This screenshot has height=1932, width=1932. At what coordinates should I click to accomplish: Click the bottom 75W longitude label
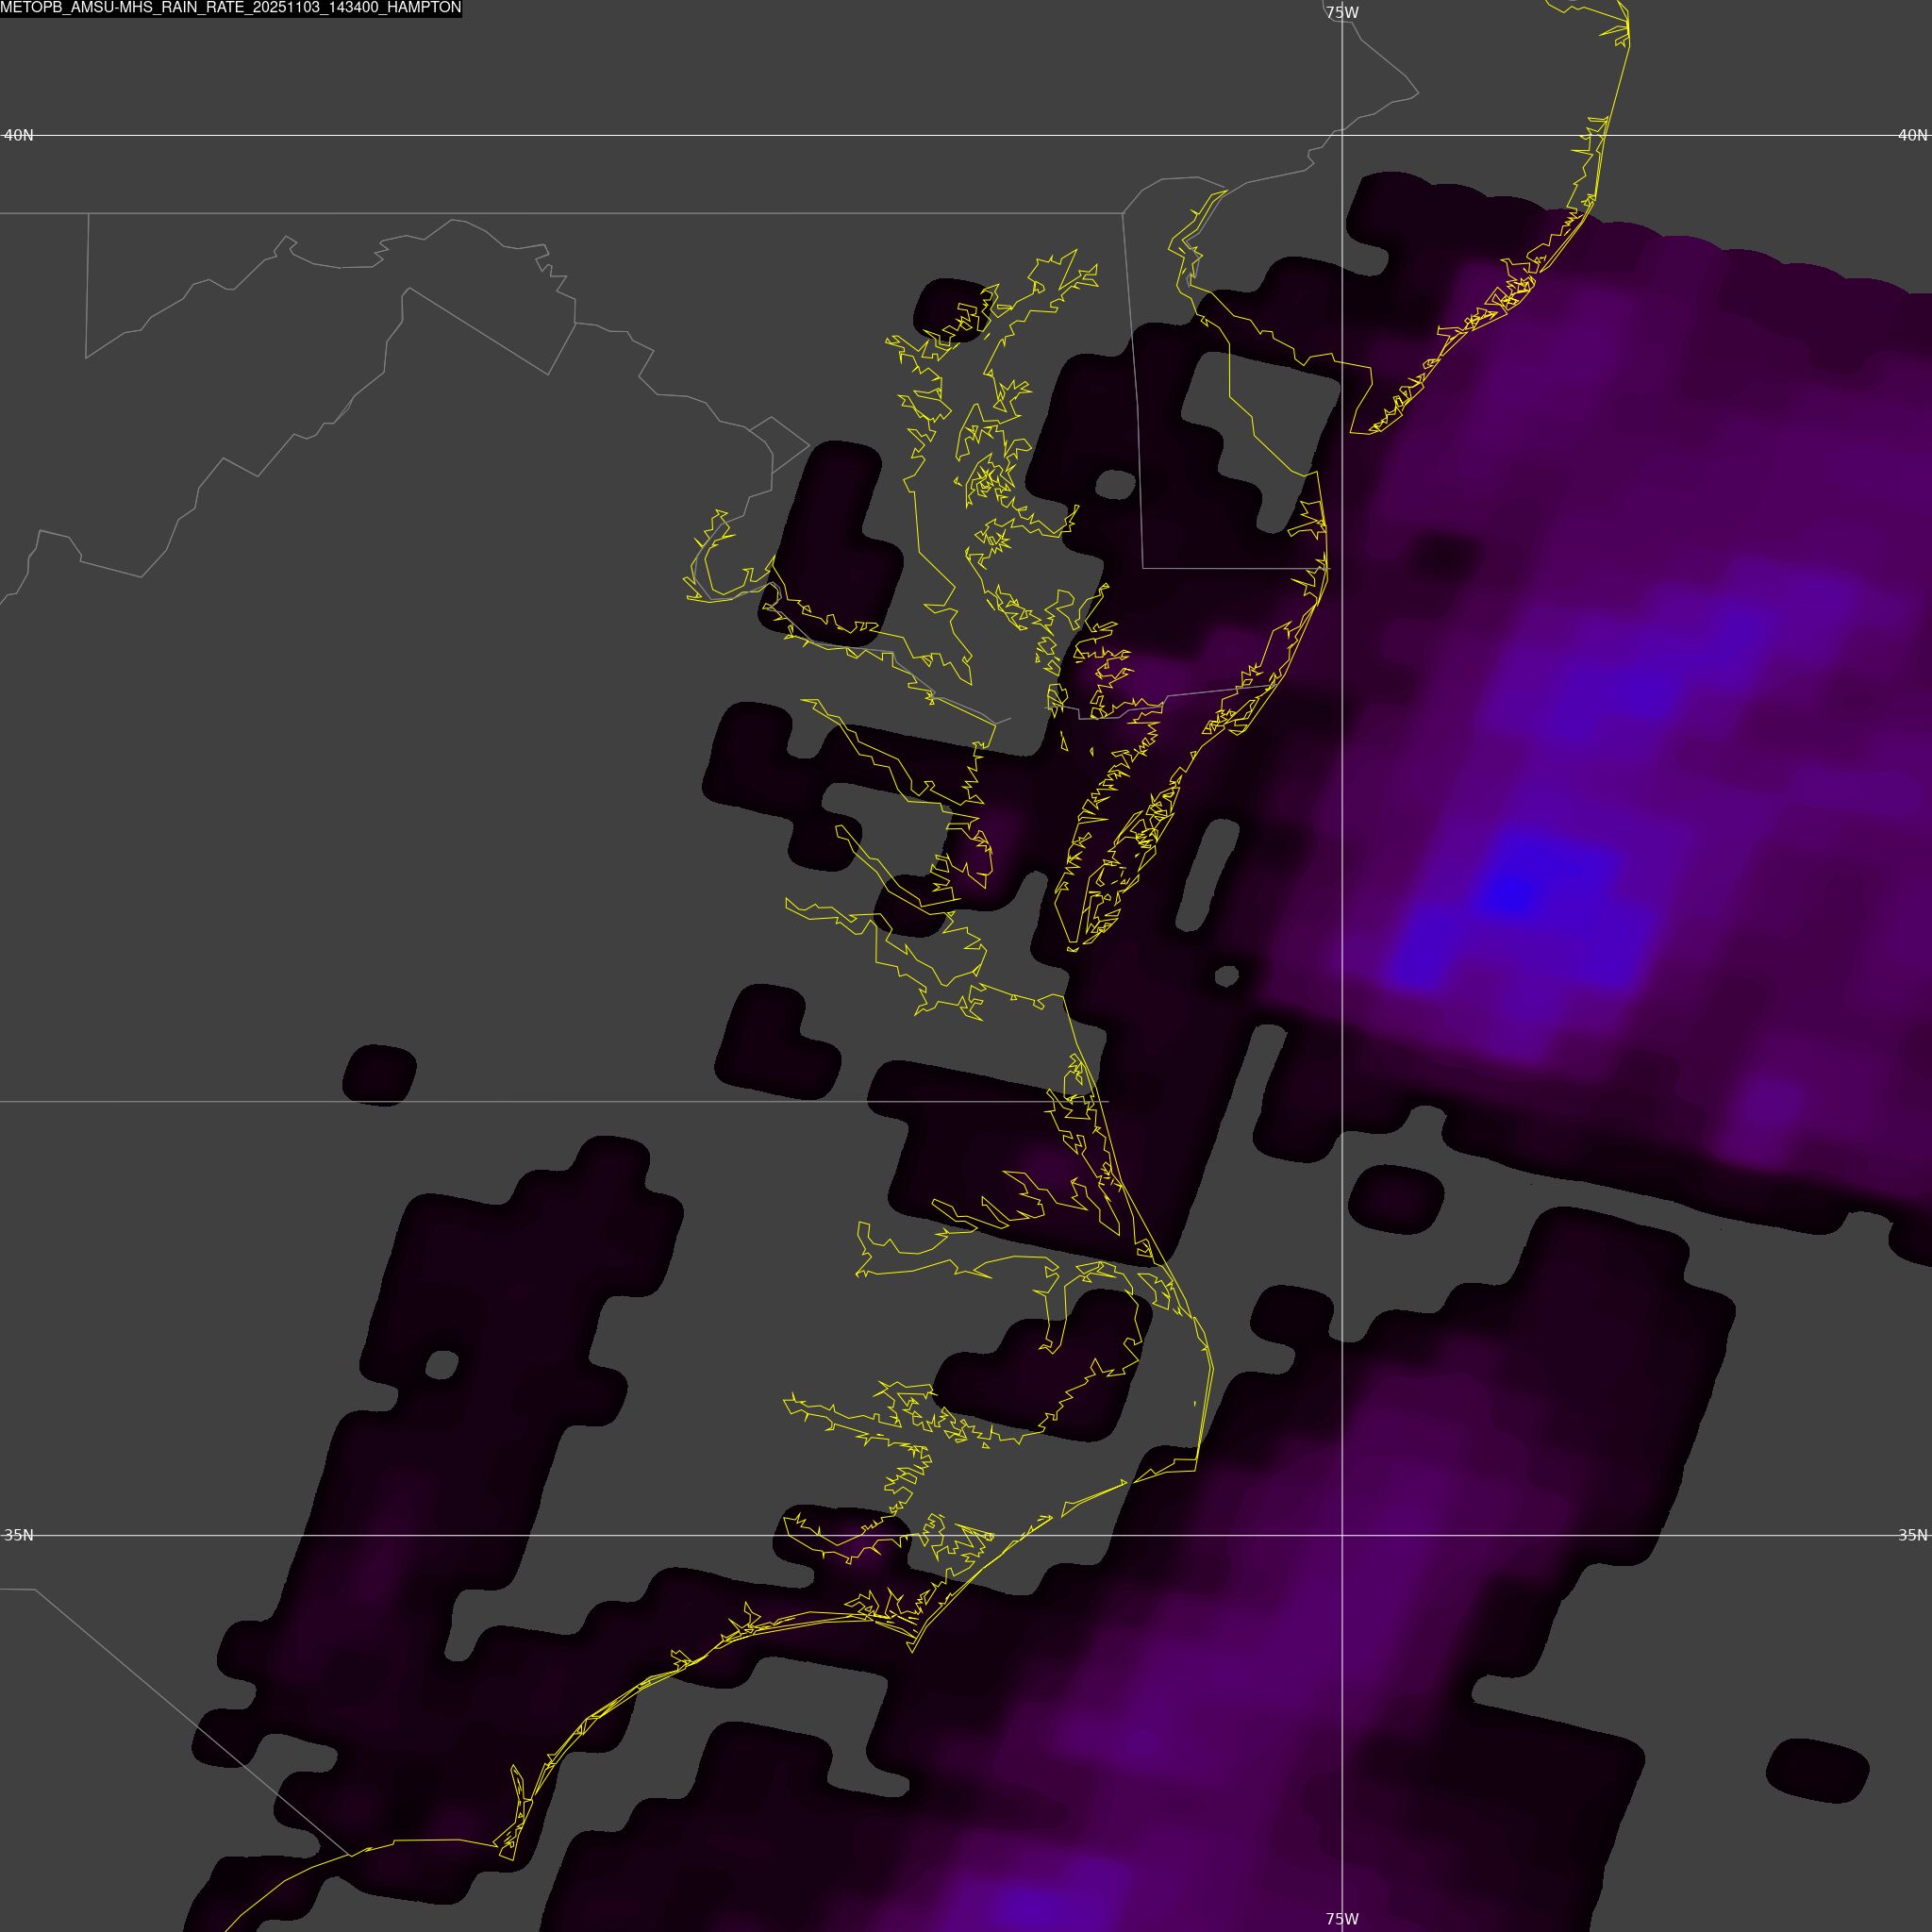coord(1342,1919)
